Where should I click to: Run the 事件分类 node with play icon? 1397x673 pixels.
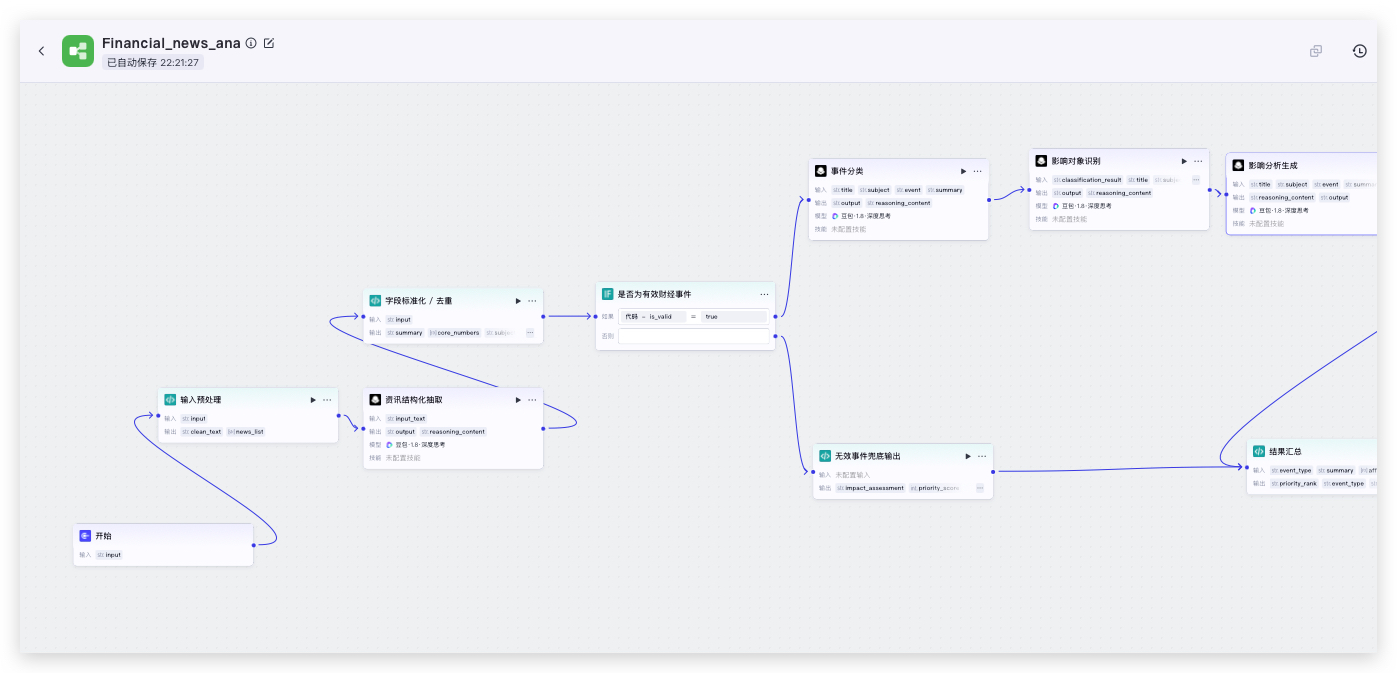(963, 171)
